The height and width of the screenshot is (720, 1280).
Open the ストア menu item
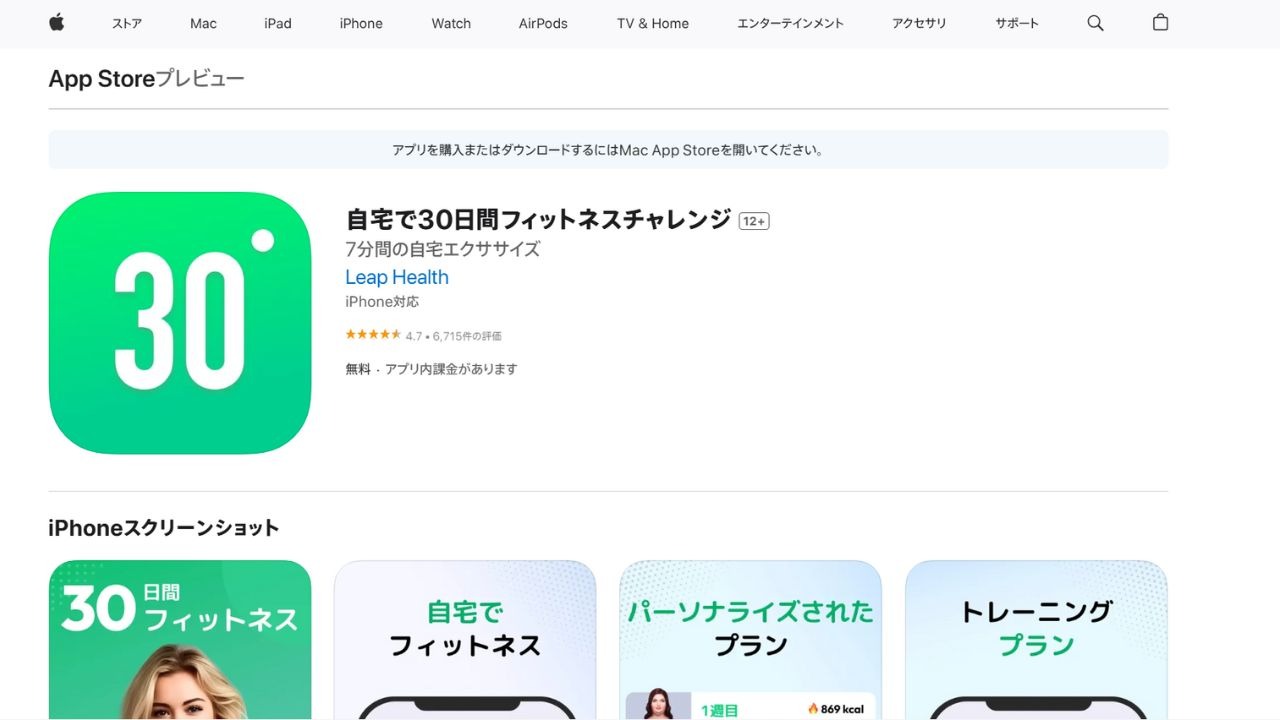coord(127,23)
